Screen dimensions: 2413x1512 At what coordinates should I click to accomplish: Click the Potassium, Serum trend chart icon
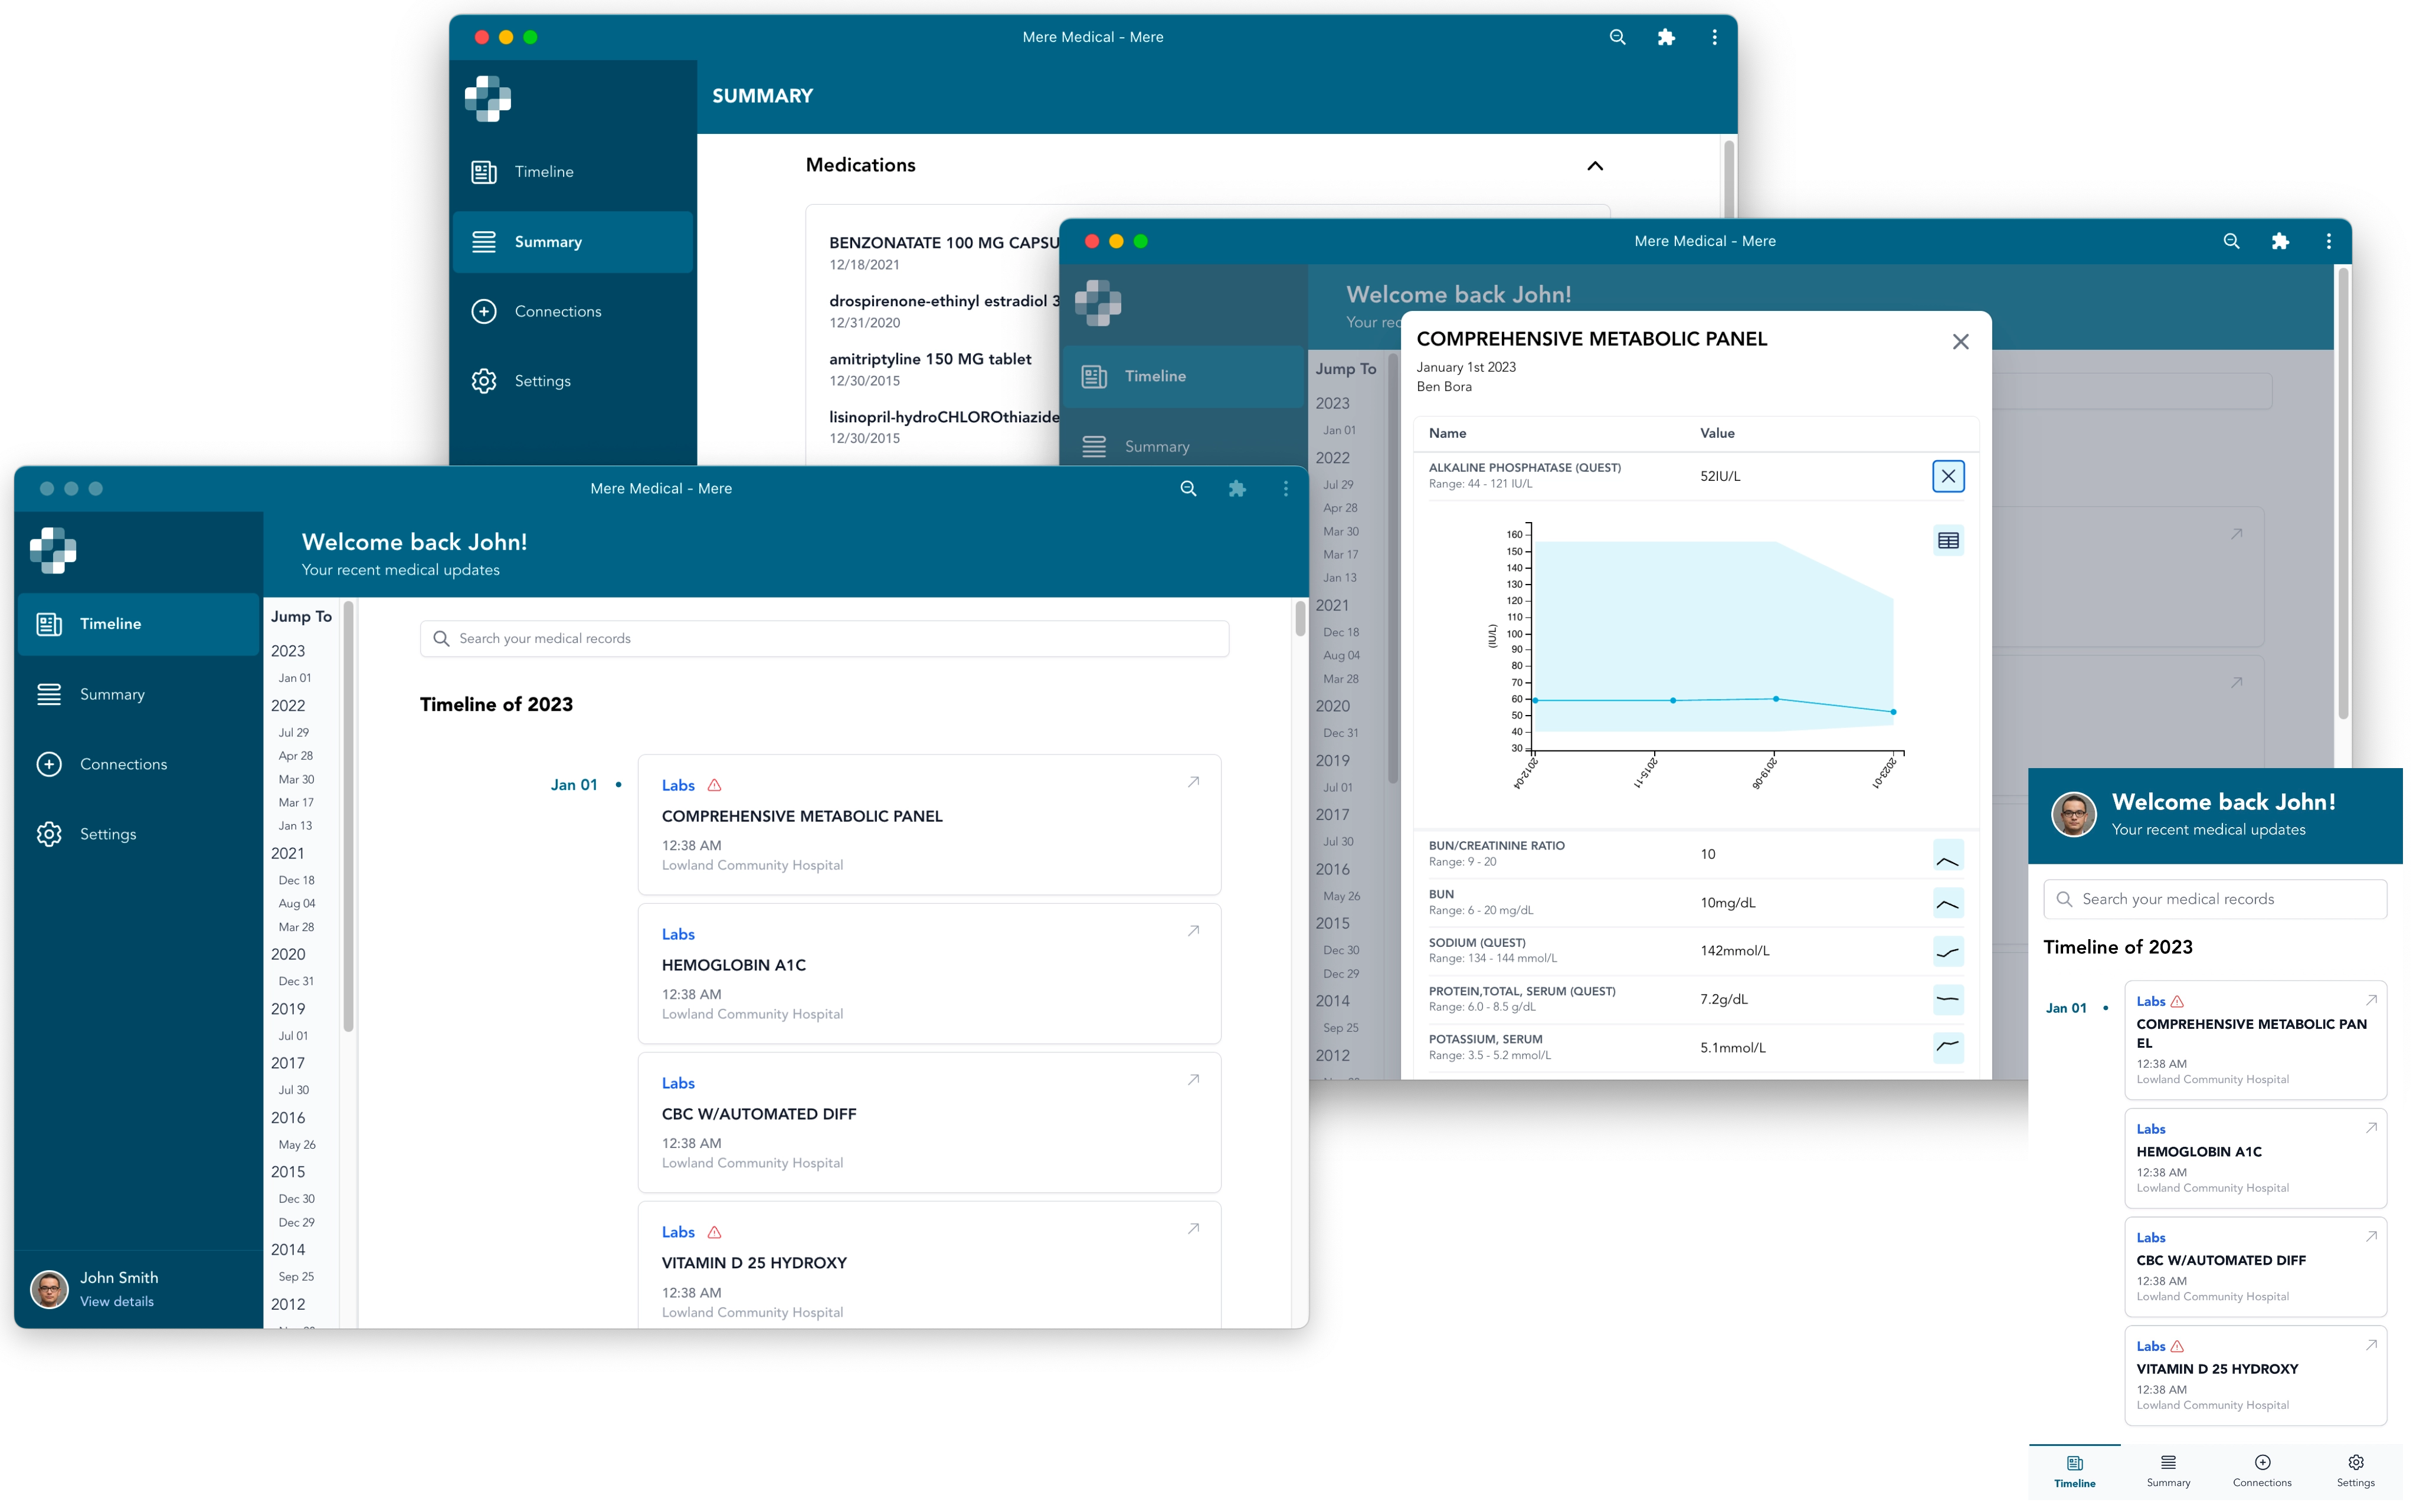[x=1947, y=1048]
